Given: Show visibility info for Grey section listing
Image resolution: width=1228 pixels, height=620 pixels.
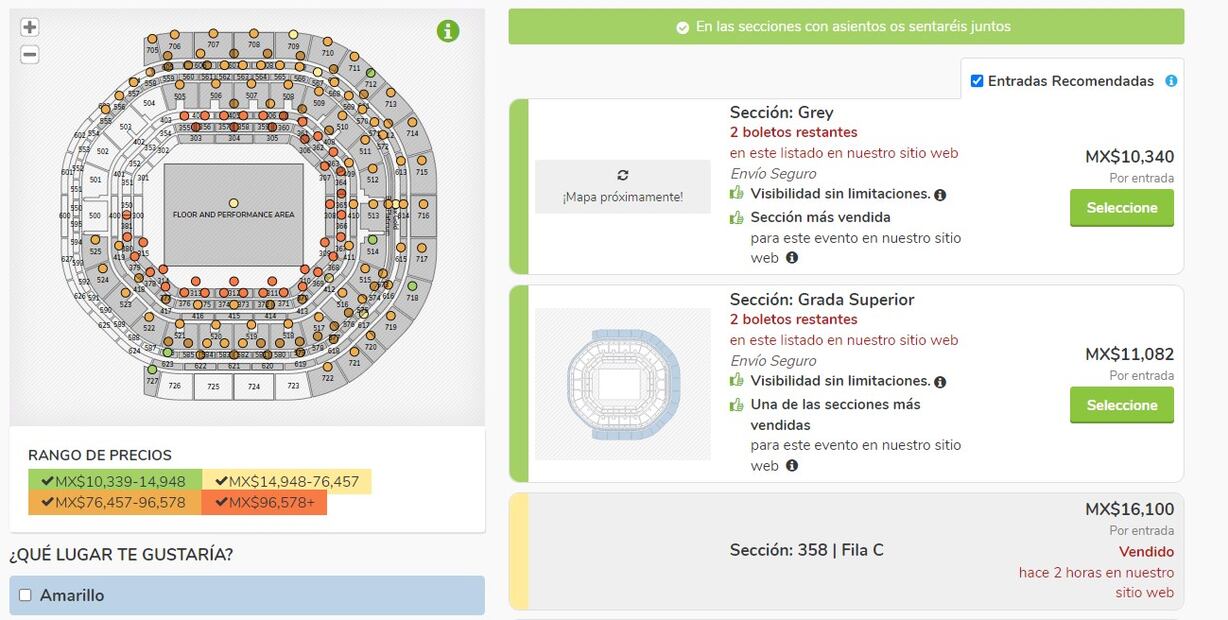Looking at the screenshot, I should click(x=940, y=195).
